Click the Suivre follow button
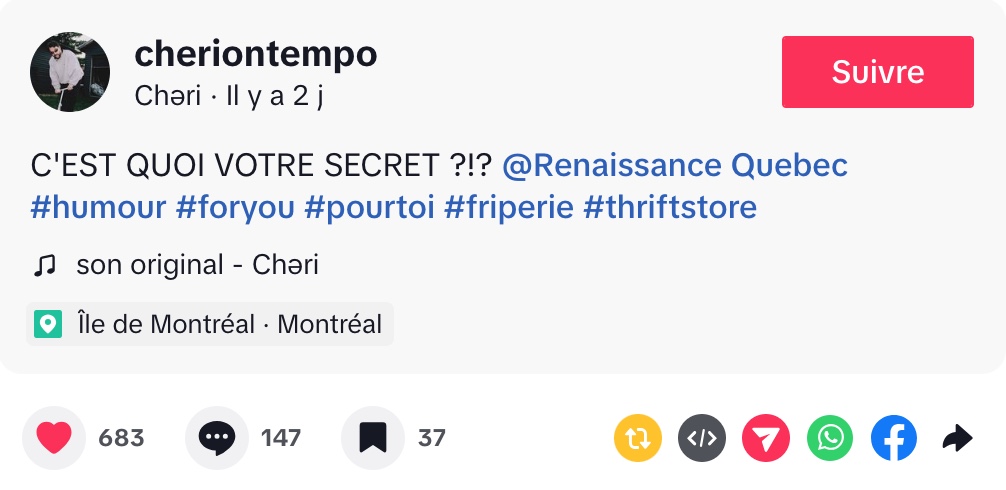 [x=877, y=72]
